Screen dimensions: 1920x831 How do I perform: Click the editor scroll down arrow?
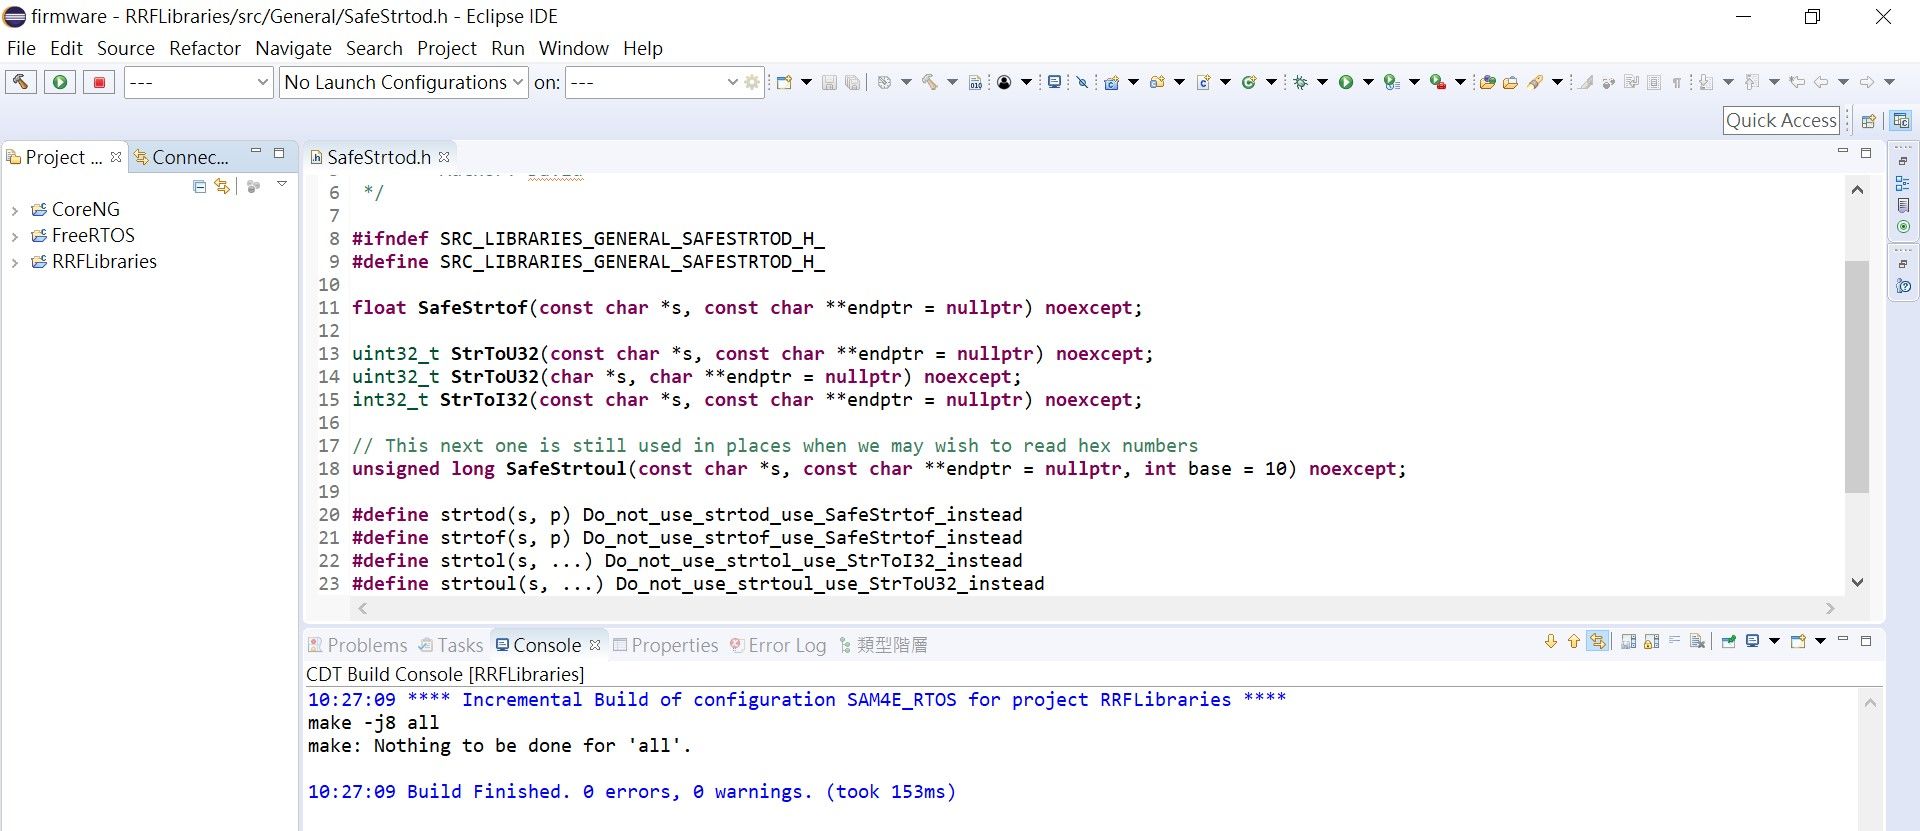point(1857,582)
